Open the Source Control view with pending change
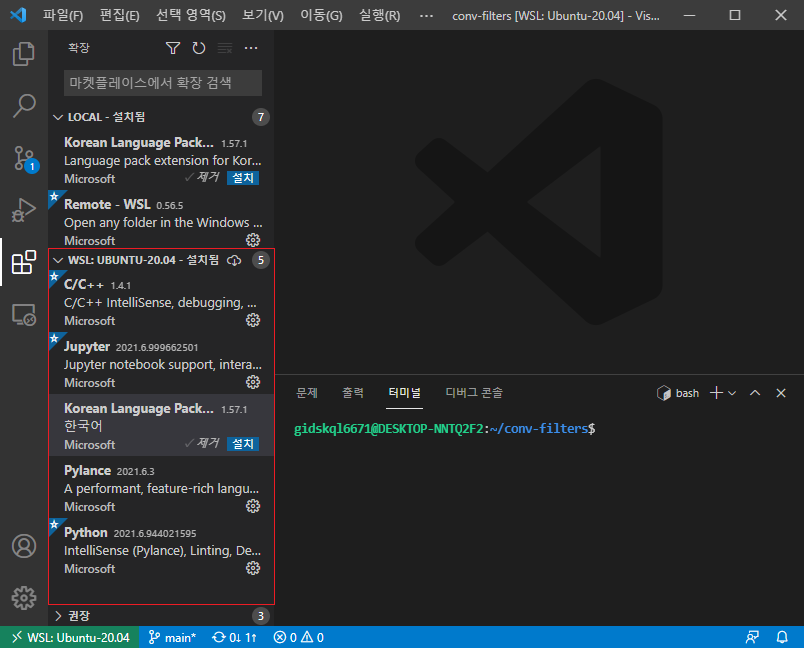 (x=24, y=158)
